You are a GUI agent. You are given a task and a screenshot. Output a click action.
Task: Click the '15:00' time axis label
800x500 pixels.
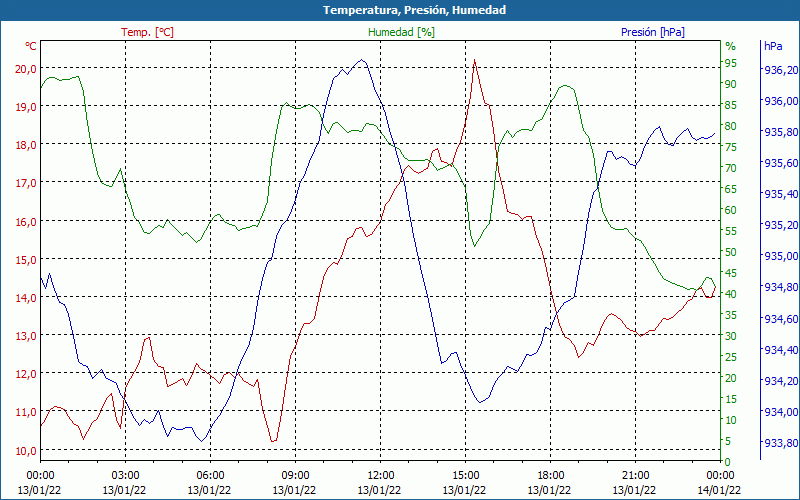pyautogui.click(x=465, y=475)
